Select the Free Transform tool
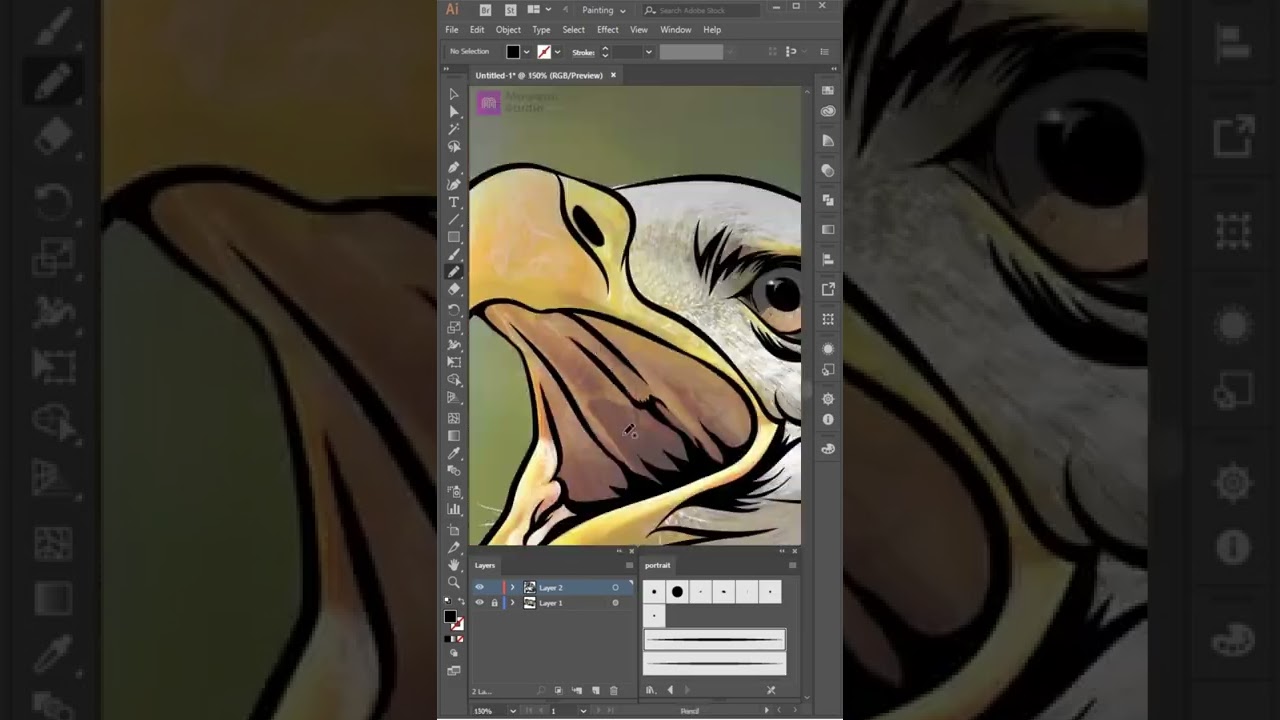Image resolution: width=1280 pixels, height=720 pixels. tap(454, 362)
